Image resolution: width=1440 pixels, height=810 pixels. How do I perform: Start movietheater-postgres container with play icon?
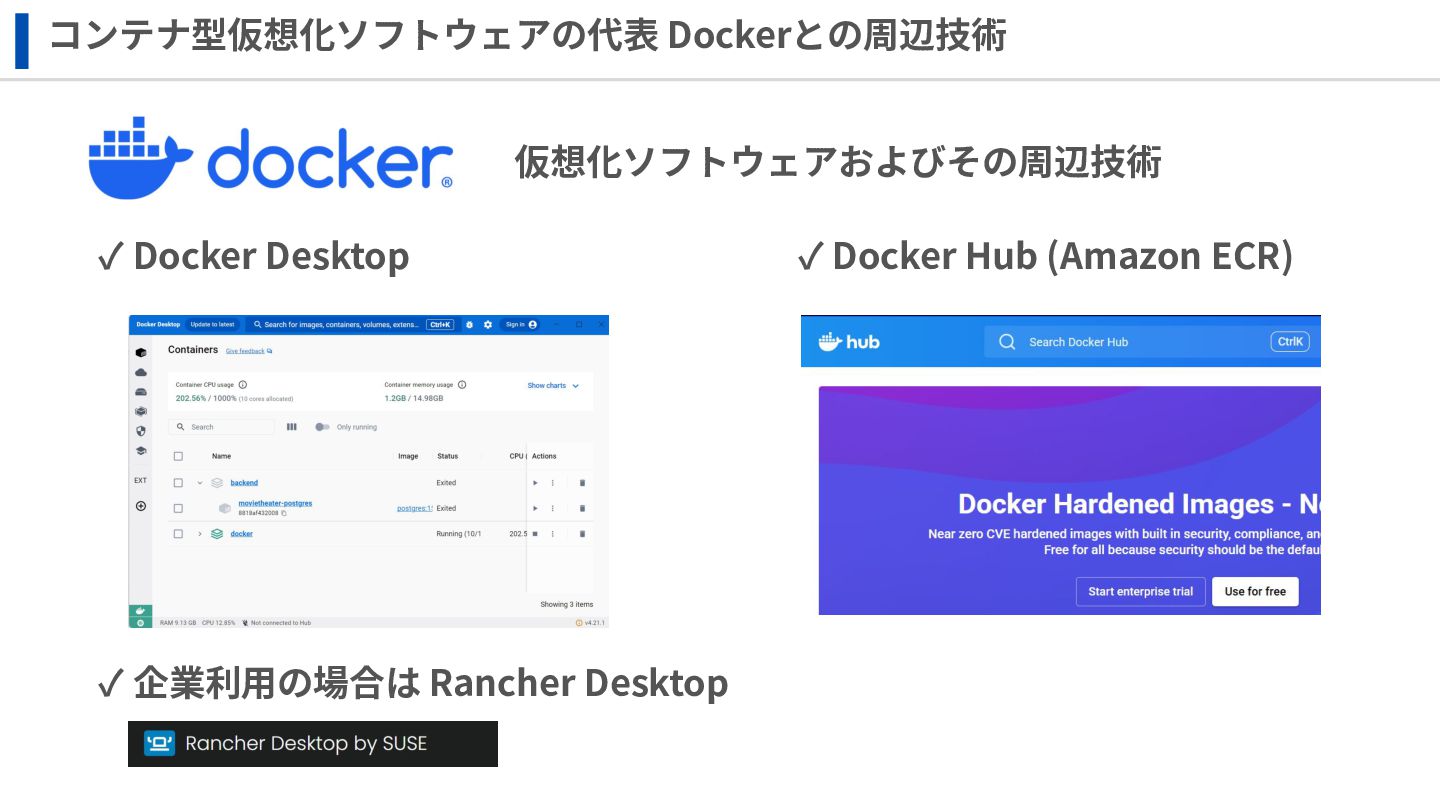535,508
